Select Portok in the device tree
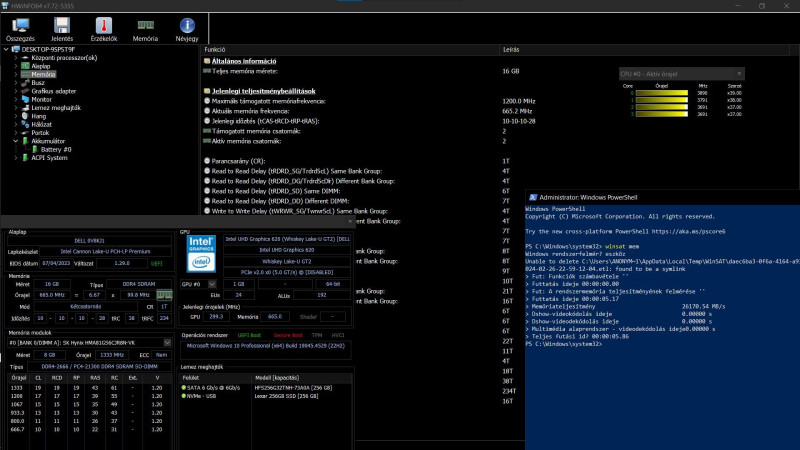 click(40, 133)
